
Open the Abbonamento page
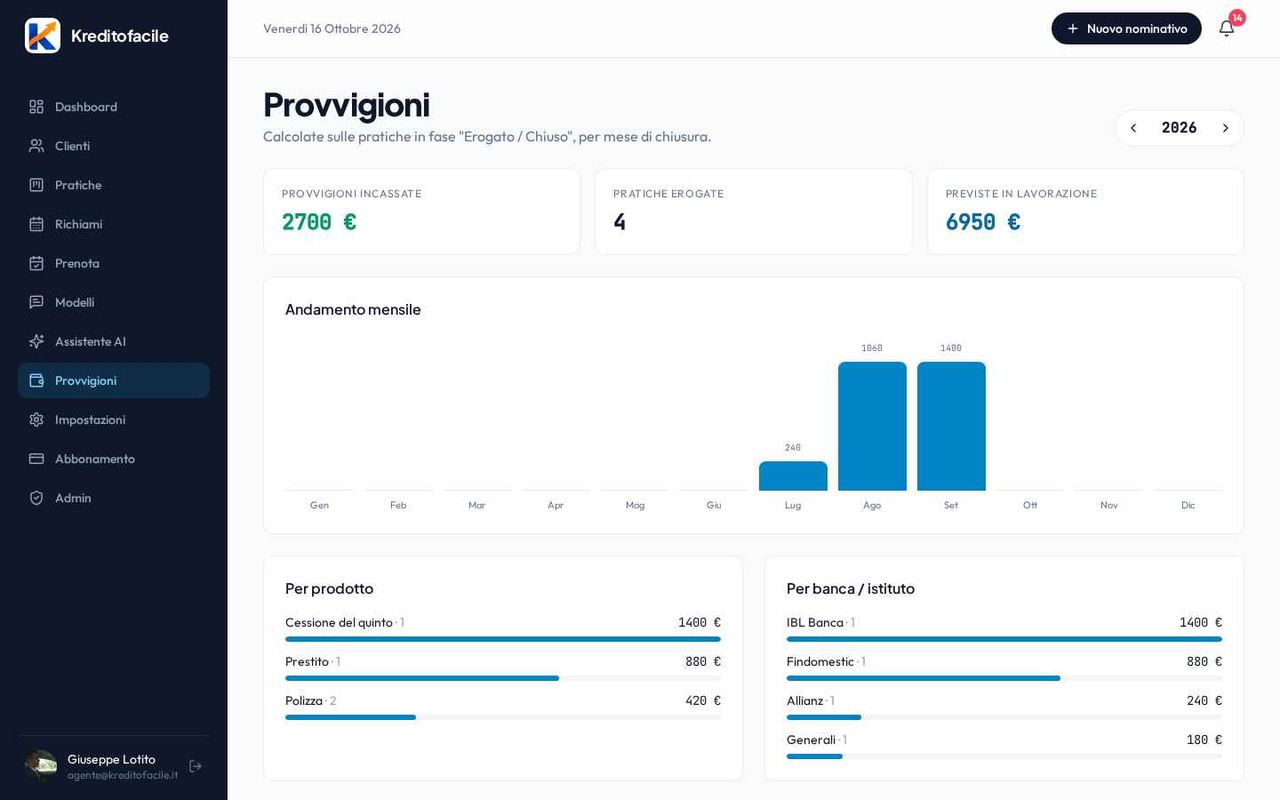[114, 458]
